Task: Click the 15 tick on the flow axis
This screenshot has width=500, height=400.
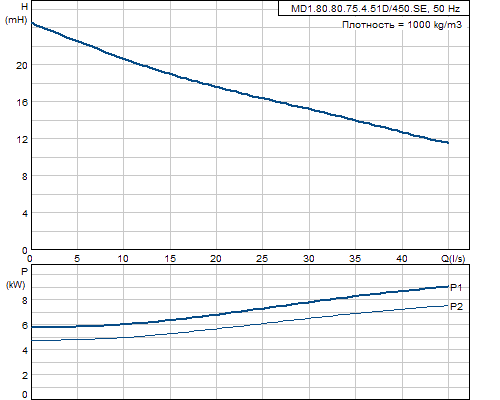Action: (x=170, y=258)
